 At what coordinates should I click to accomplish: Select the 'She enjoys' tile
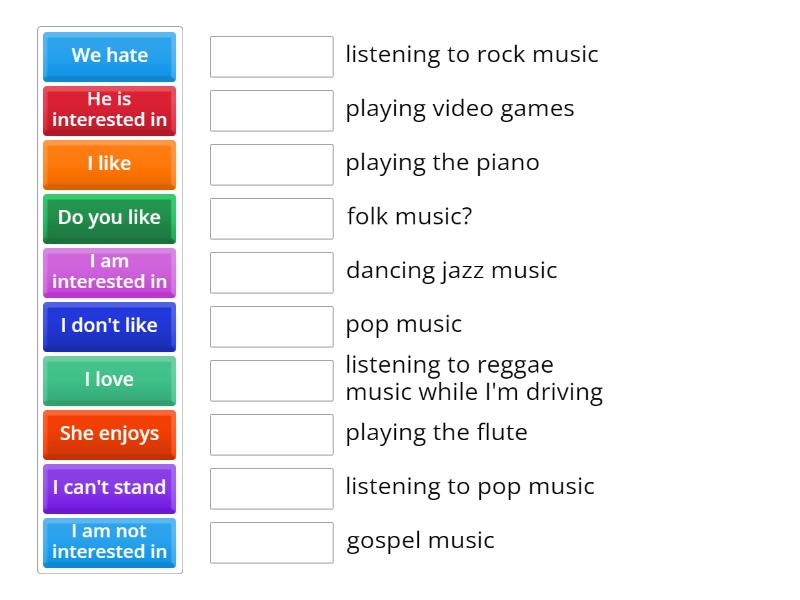(109, 434)
